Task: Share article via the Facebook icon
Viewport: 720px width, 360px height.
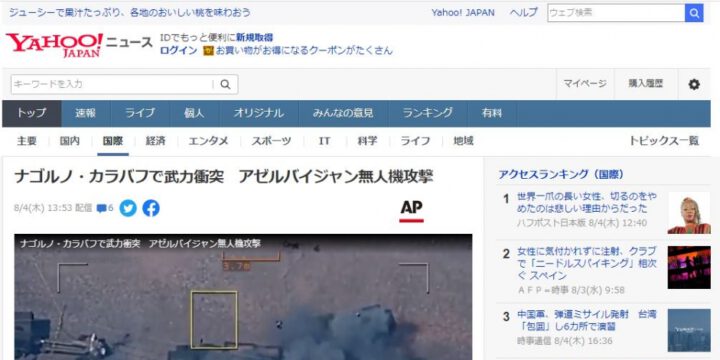Action: pos(151,208)
